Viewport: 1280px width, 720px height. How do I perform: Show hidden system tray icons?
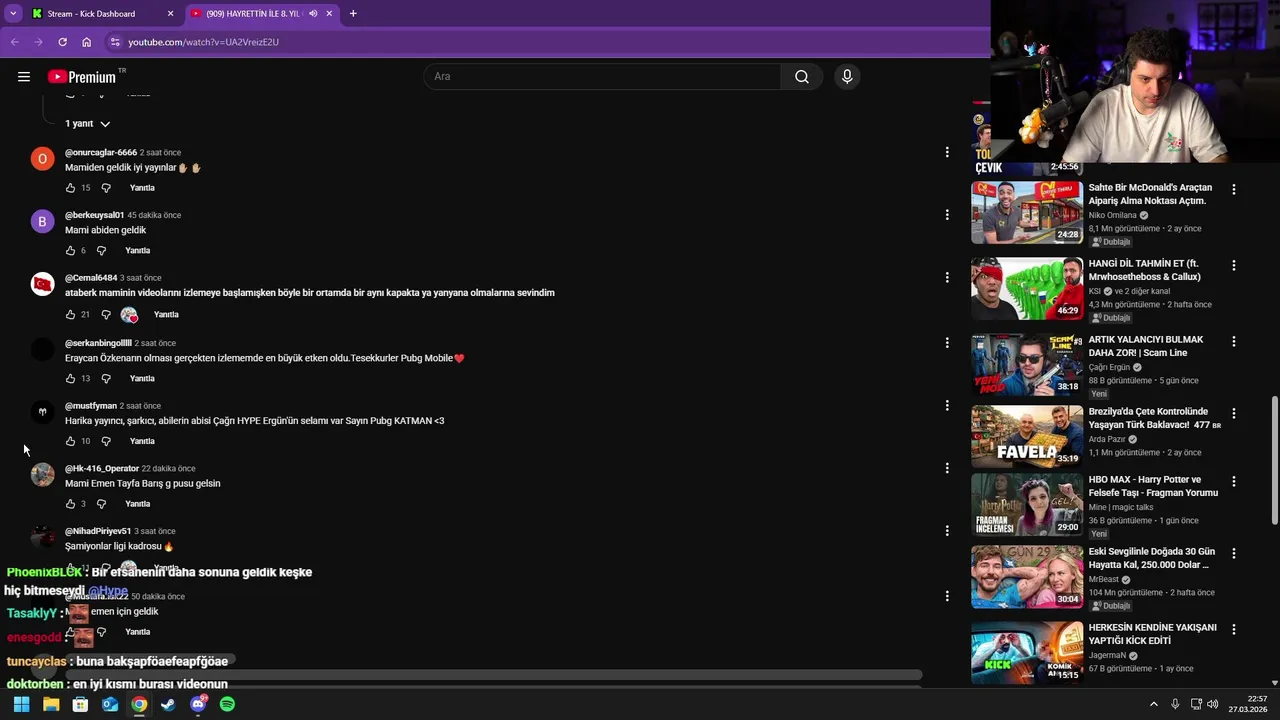click(1153, 704)
